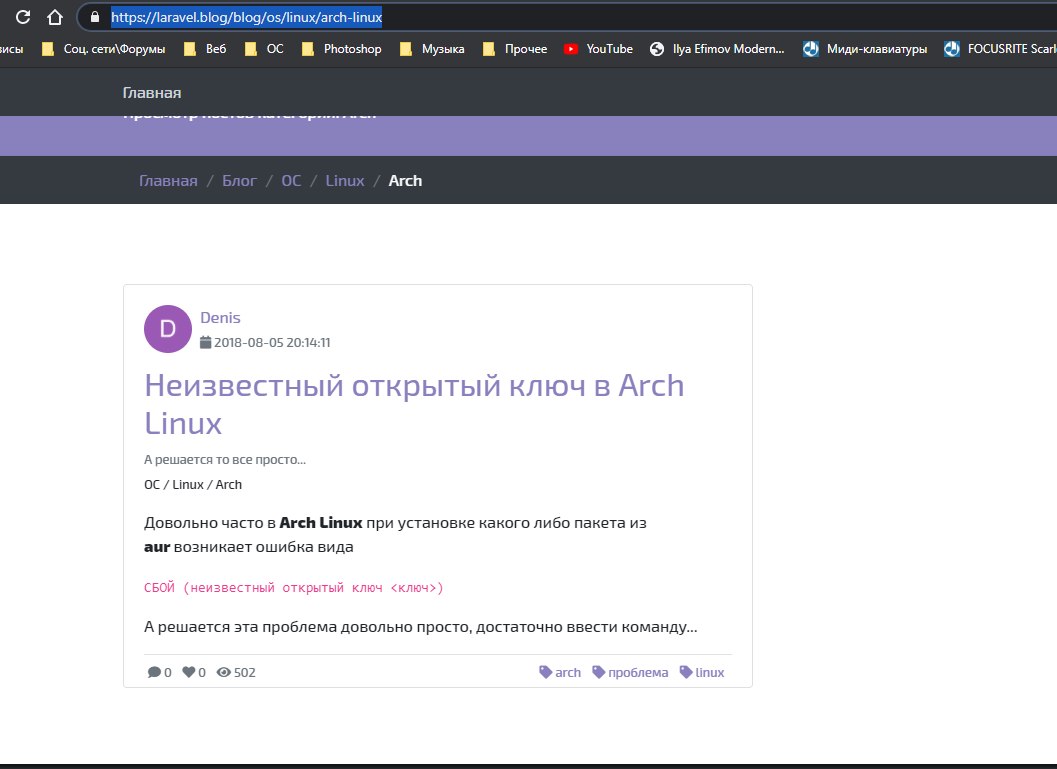Click Главная in the top navigation bar

[152, 93]
